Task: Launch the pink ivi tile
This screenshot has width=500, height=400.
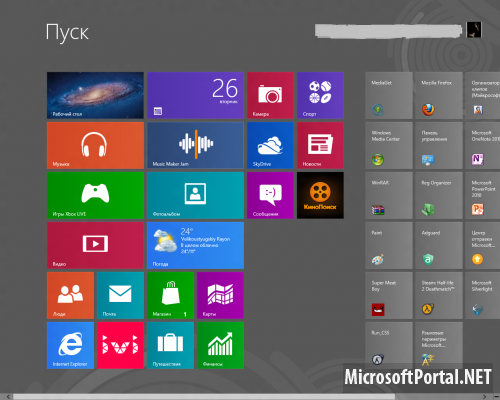Action: coord(120,345)
